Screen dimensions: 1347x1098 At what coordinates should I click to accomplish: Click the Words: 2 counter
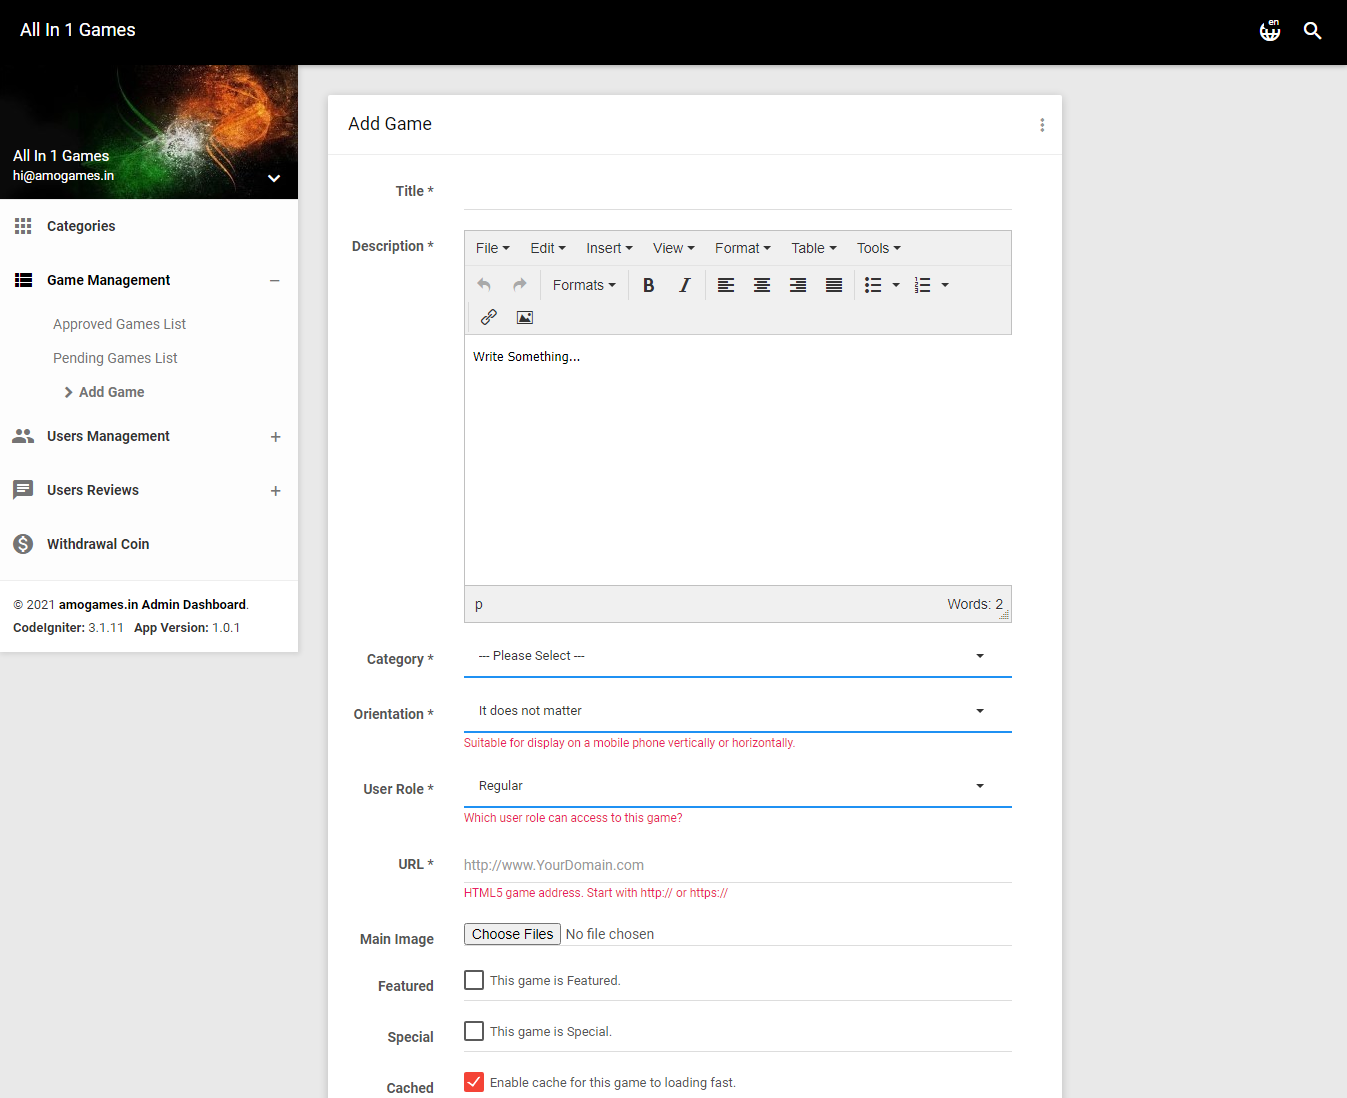(x=975, y=604)
